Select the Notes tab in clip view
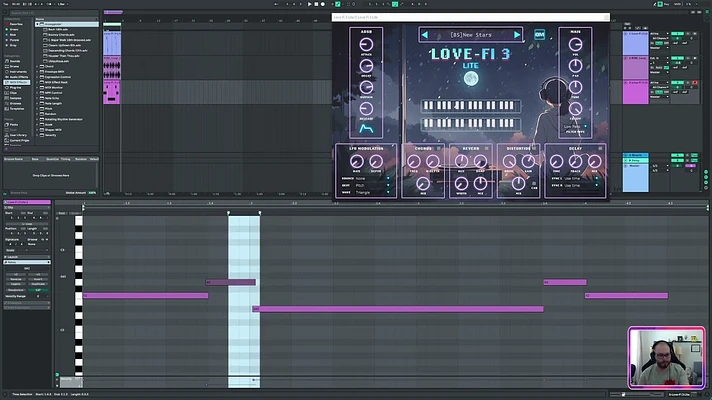The image size is (712, 400). (27, 262)
